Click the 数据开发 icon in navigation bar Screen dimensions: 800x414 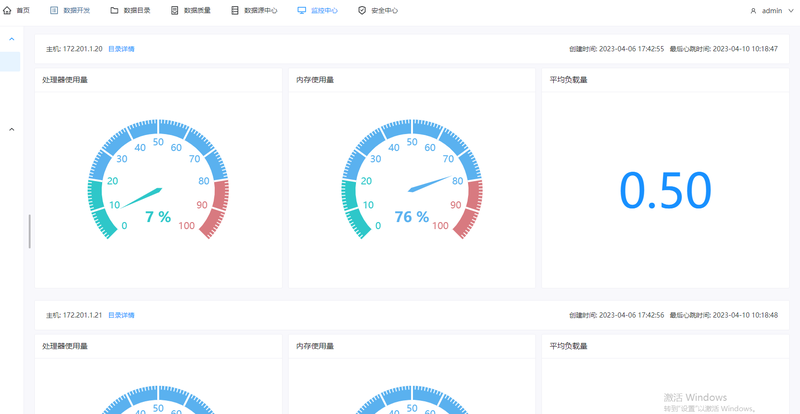(54, 10)
